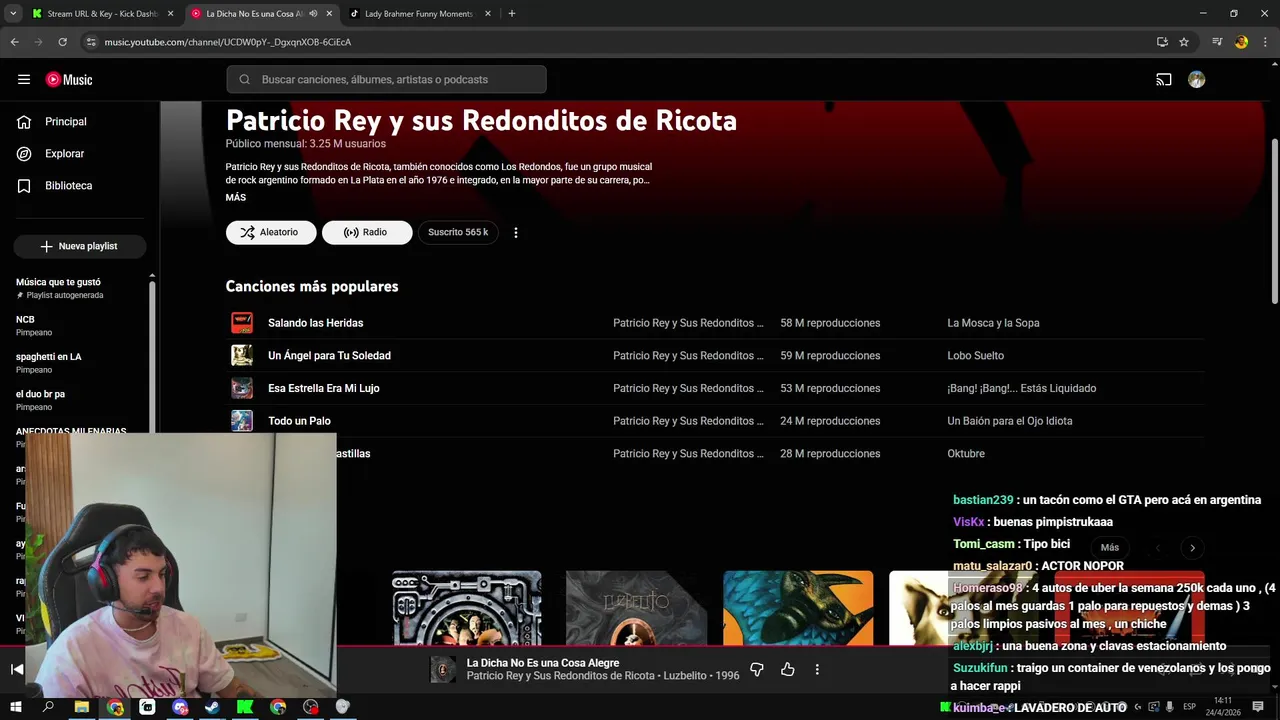Viewport: 1280px width, 720px height.
Task: Click the Más button beside the carousel
Action: pyautogui.click(x=1110, y=548)
